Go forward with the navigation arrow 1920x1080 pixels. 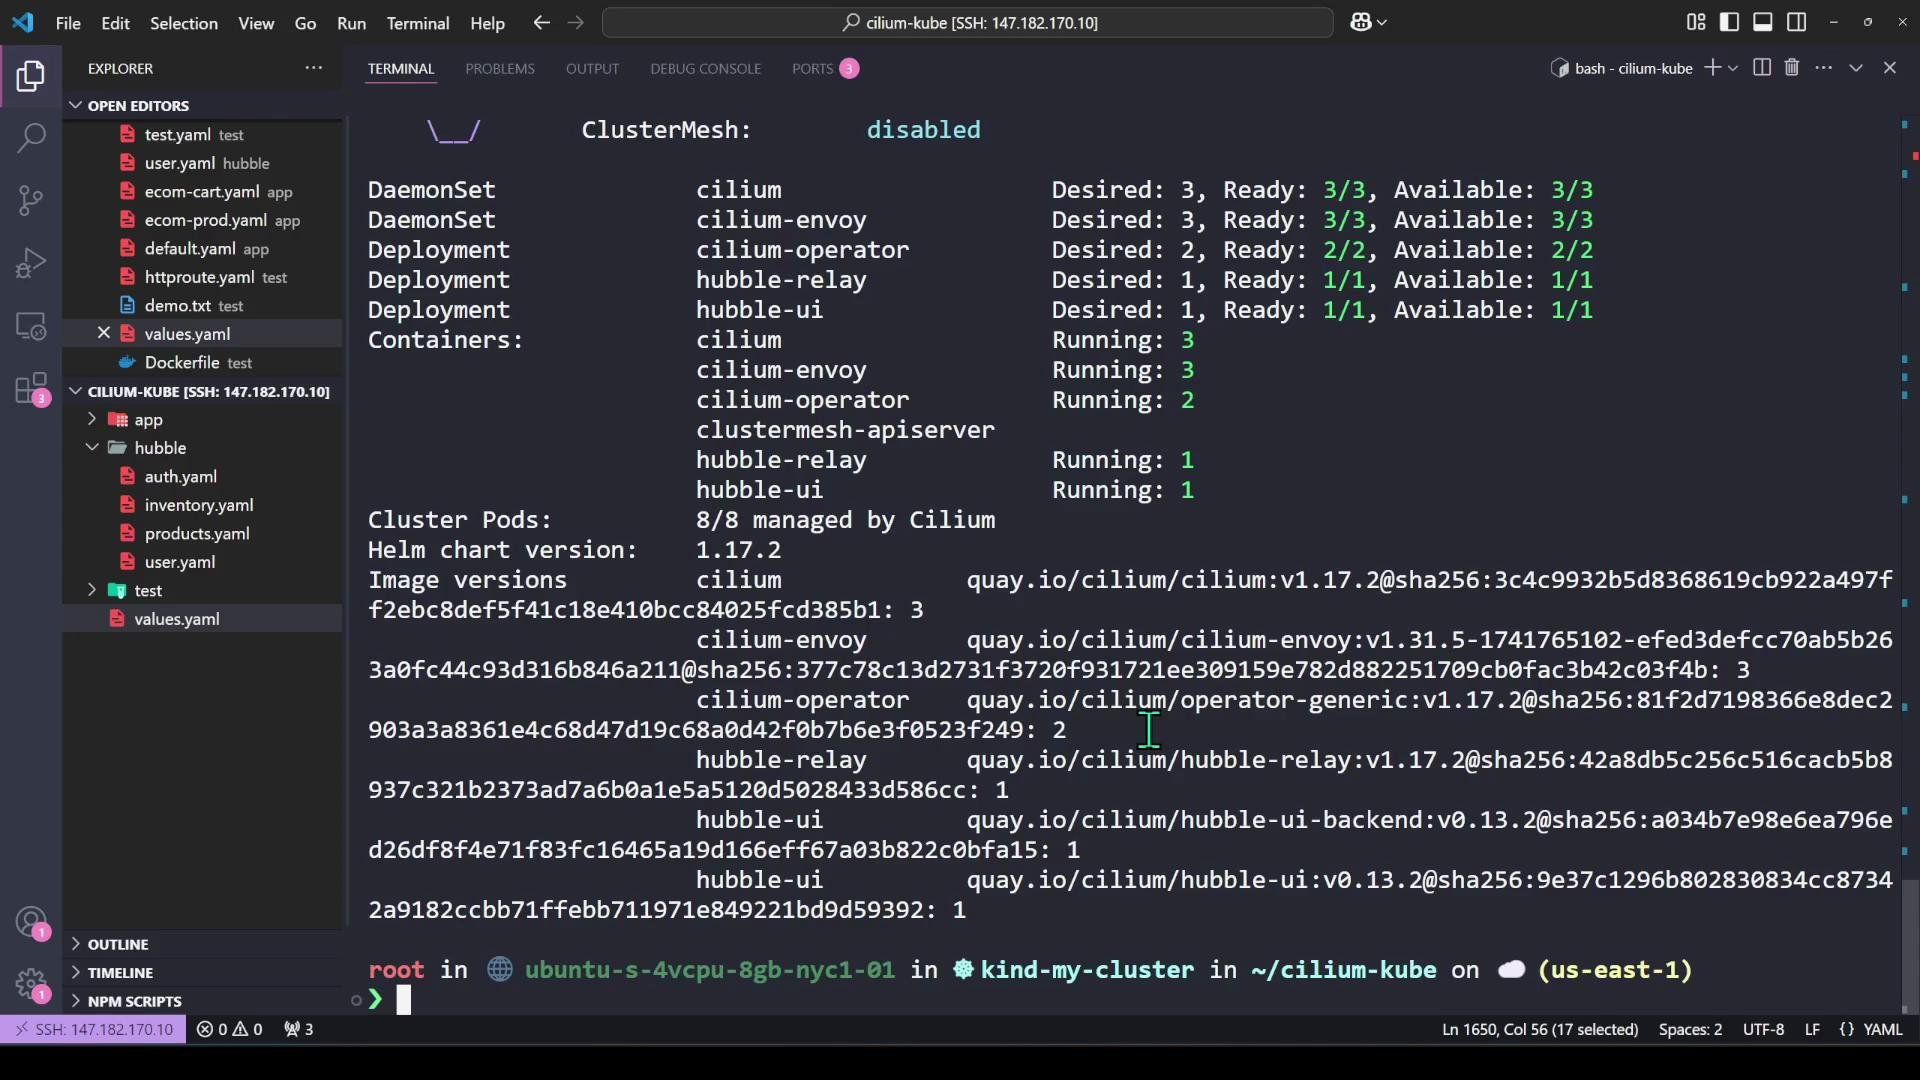[x=575, y=22]
